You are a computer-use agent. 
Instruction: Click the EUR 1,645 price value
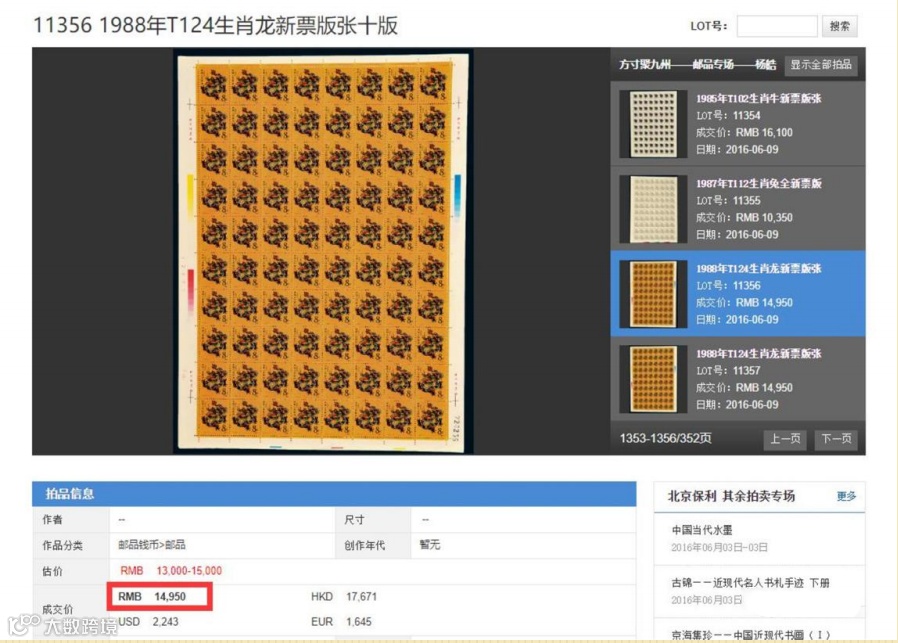(341, 622)
